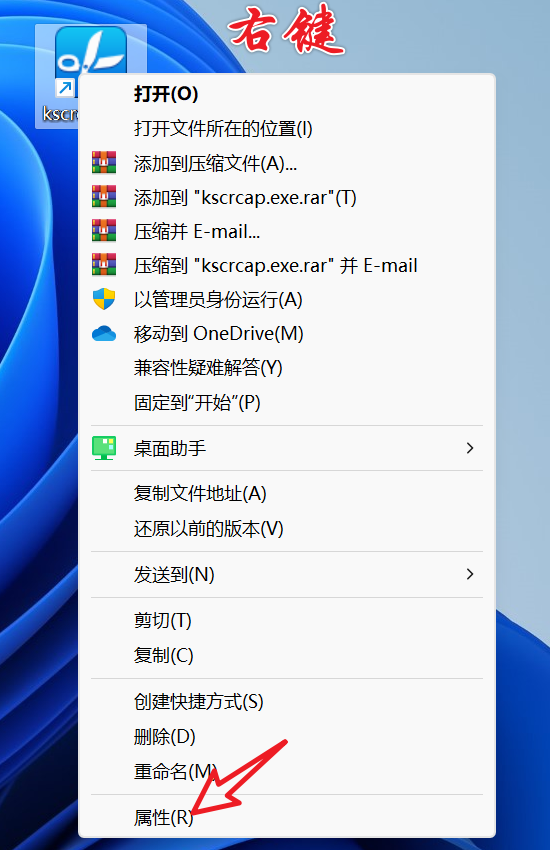Viewport: 550px width, 850px height.
Task: Click WinRAR icon beside 压缩并 E-mail...
Action: point(104,230)
